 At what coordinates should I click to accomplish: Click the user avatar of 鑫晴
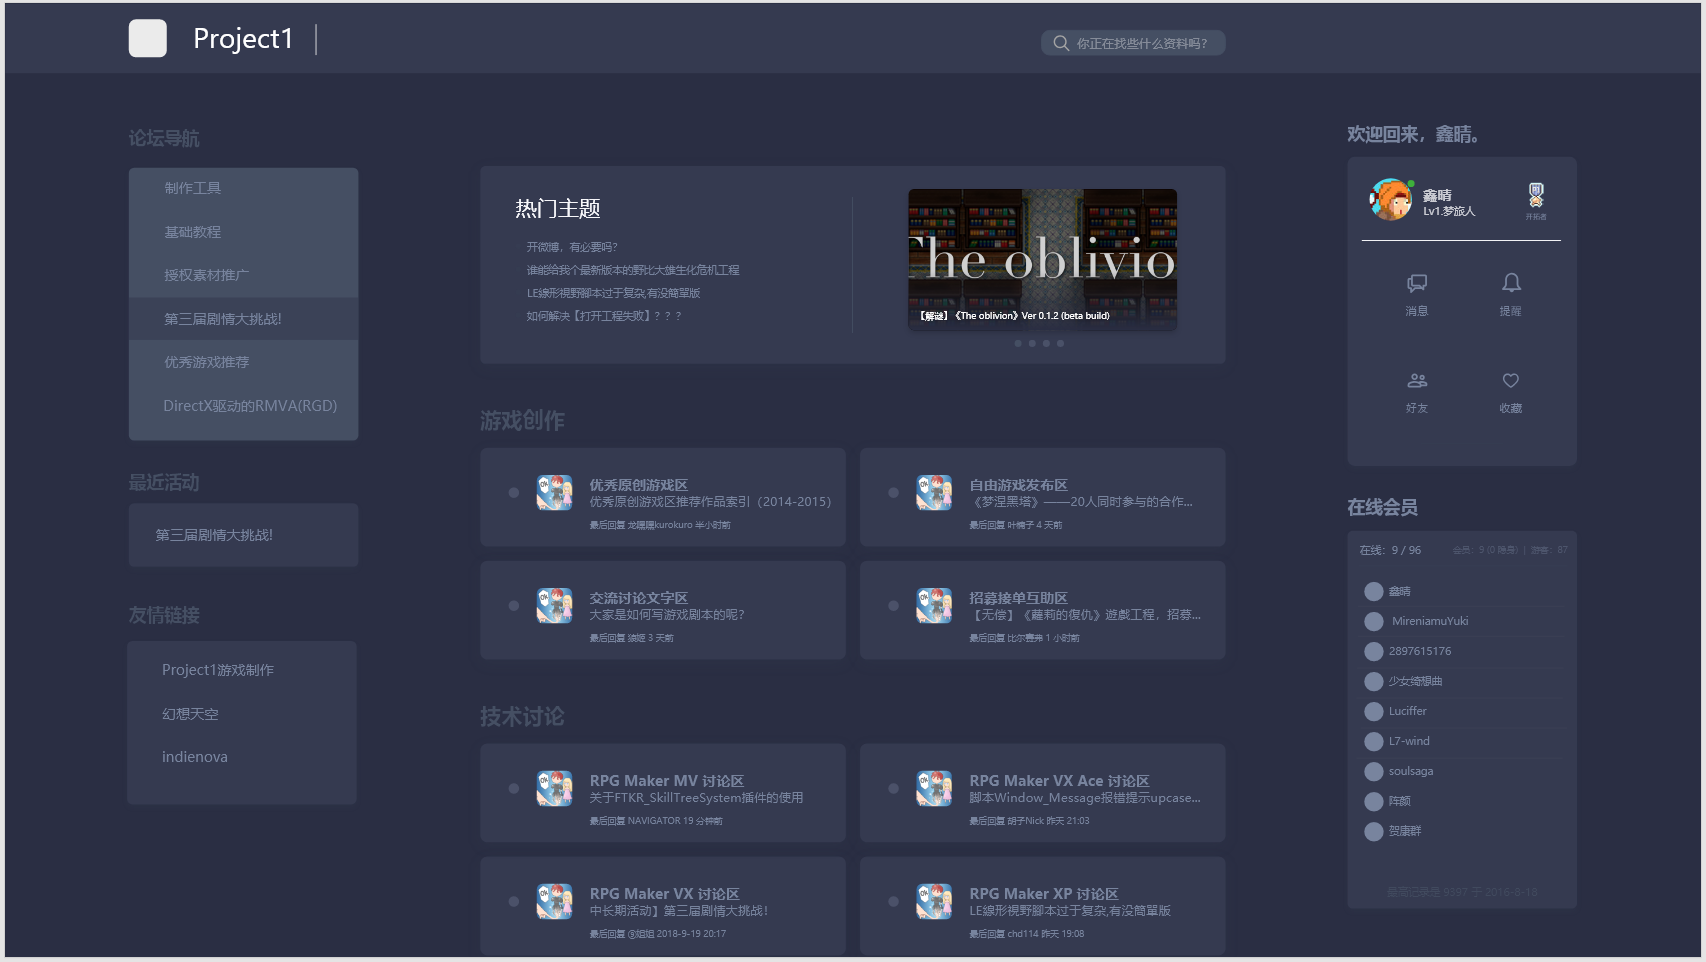[x=1391, y=200]
